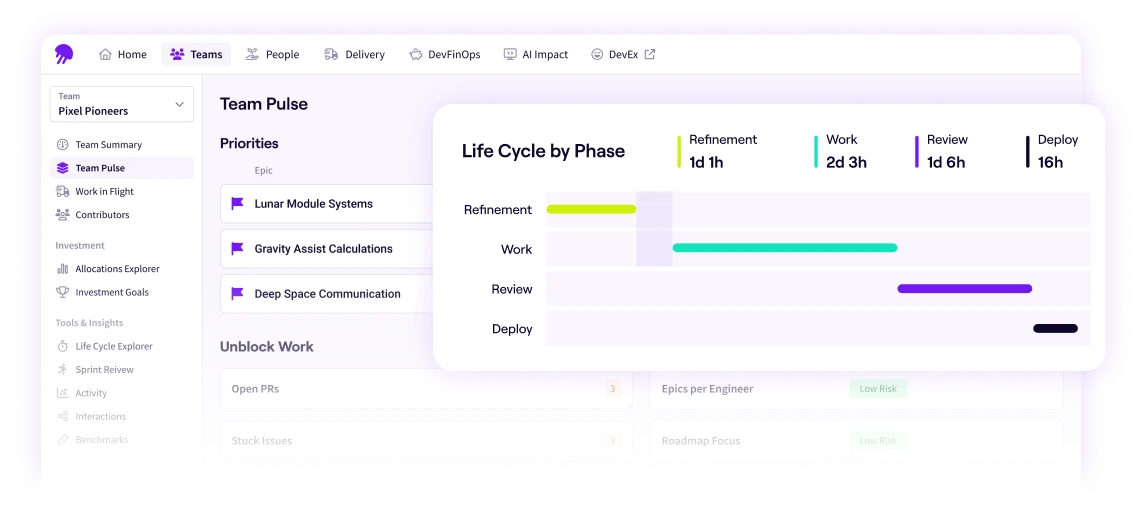Click the DevEx external-link arrow icon
This screenshot has height=525, width=1140.
650,54
